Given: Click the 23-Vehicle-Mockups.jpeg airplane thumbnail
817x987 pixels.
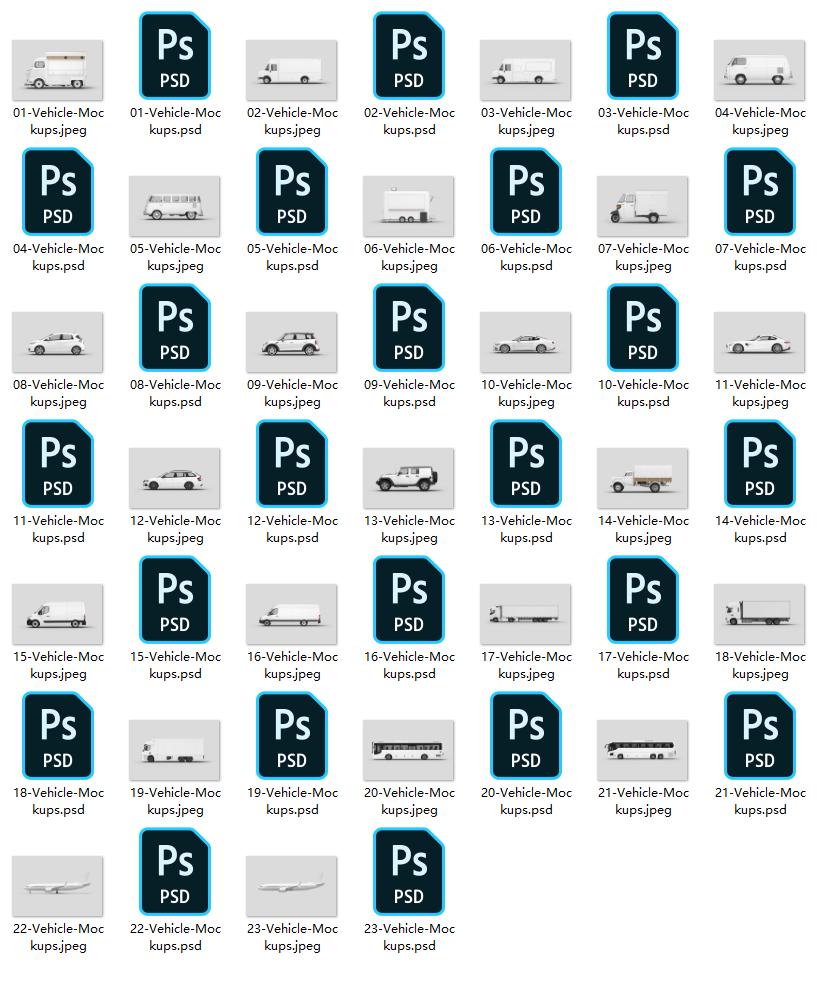Looking at the screenshot, I should [292, 886].
